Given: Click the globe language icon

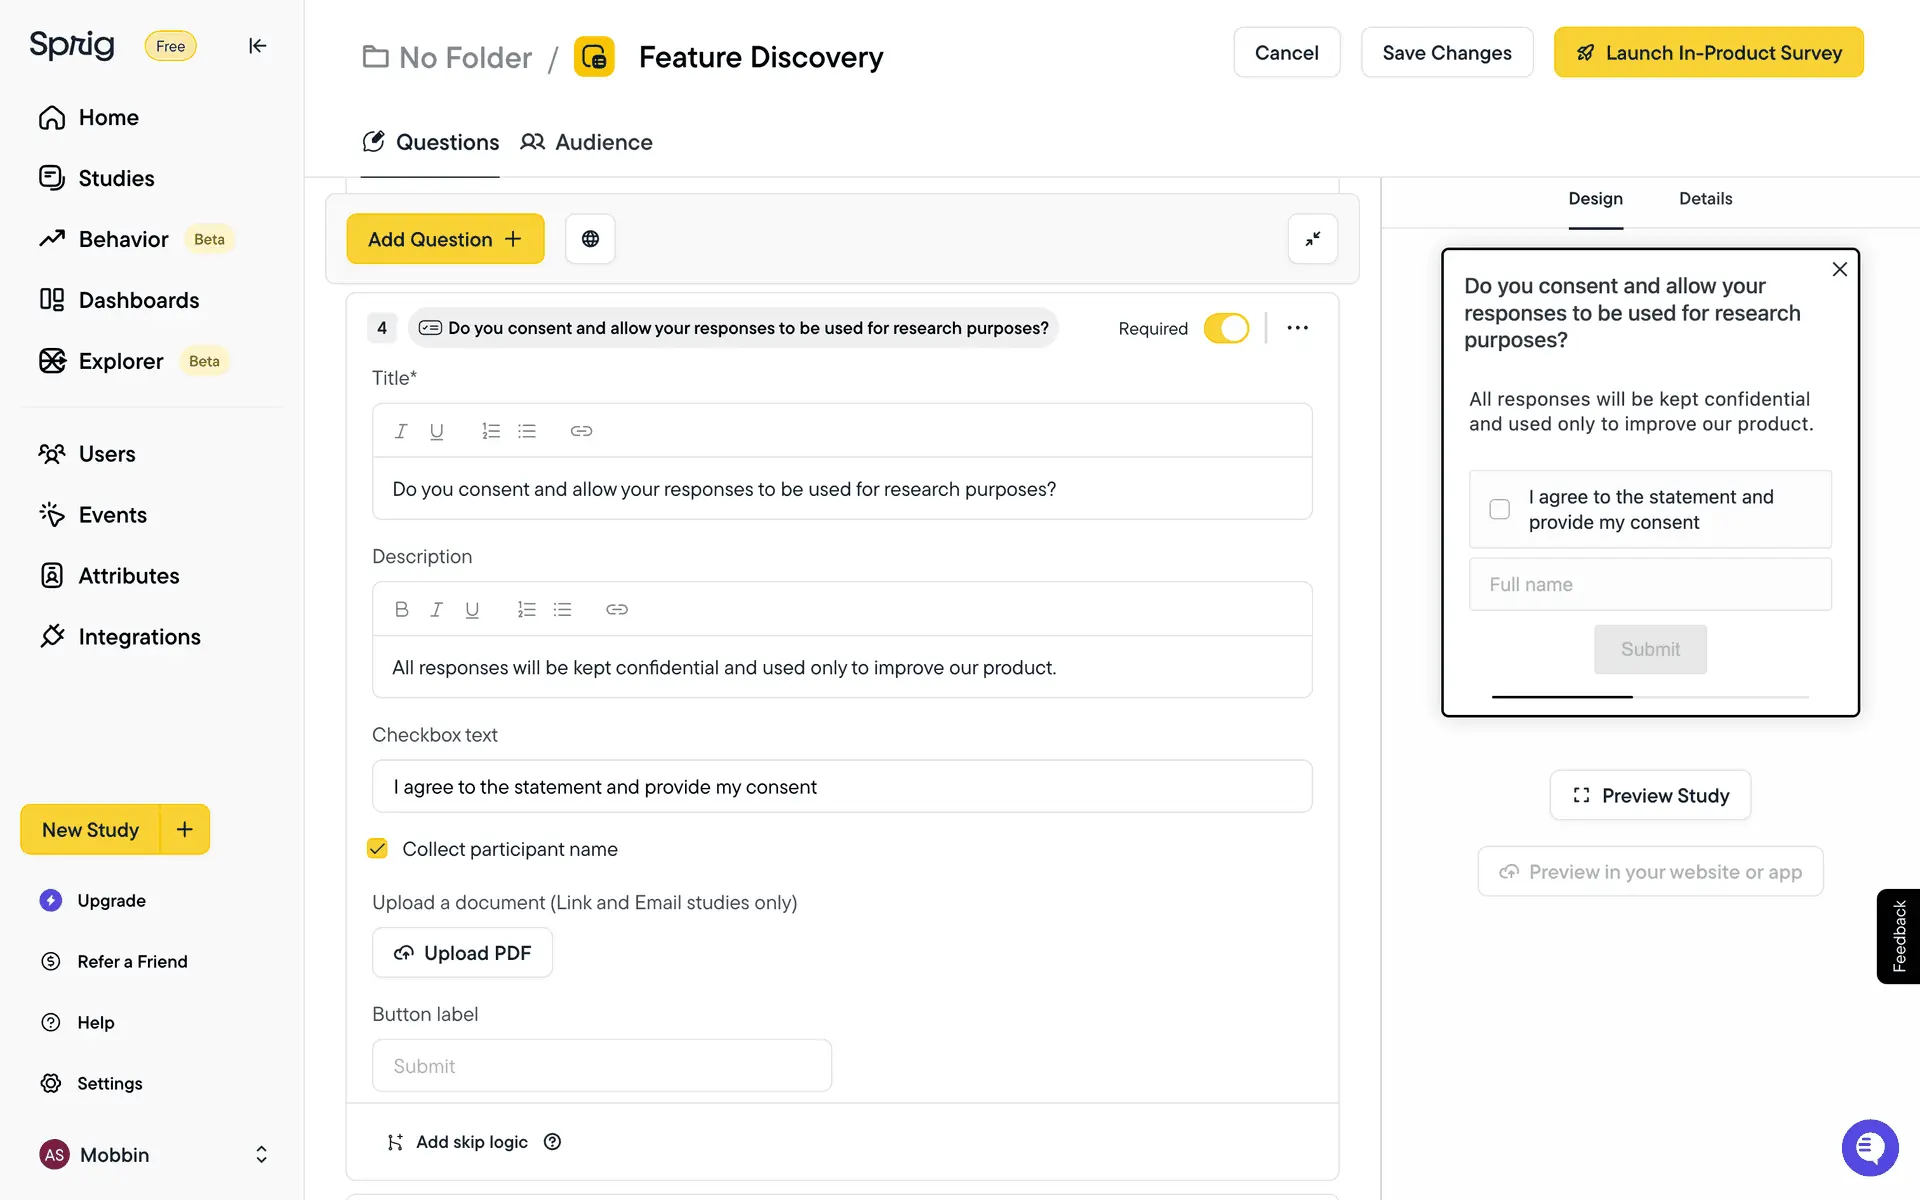Looking at the screenshot, I should [x=590, y=239].
